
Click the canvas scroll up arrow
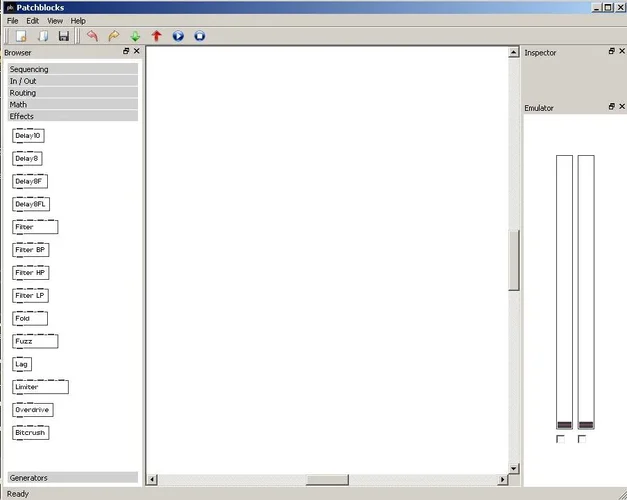point(514,52)
